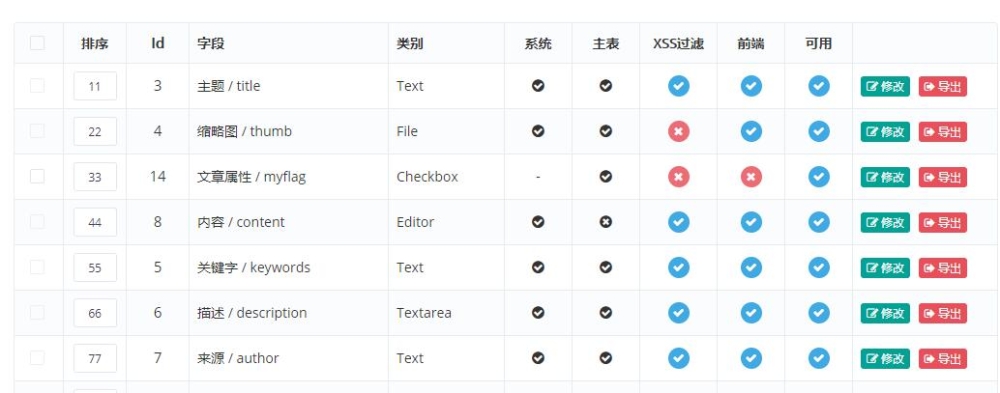
Task: Click the 排序 column header
Action: [94, 43]
